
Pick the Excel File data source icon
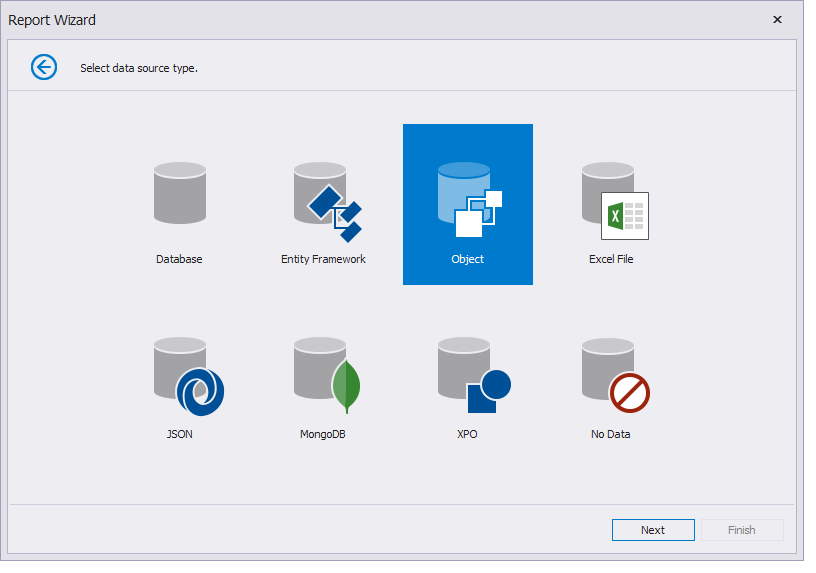tap(615, 201)
